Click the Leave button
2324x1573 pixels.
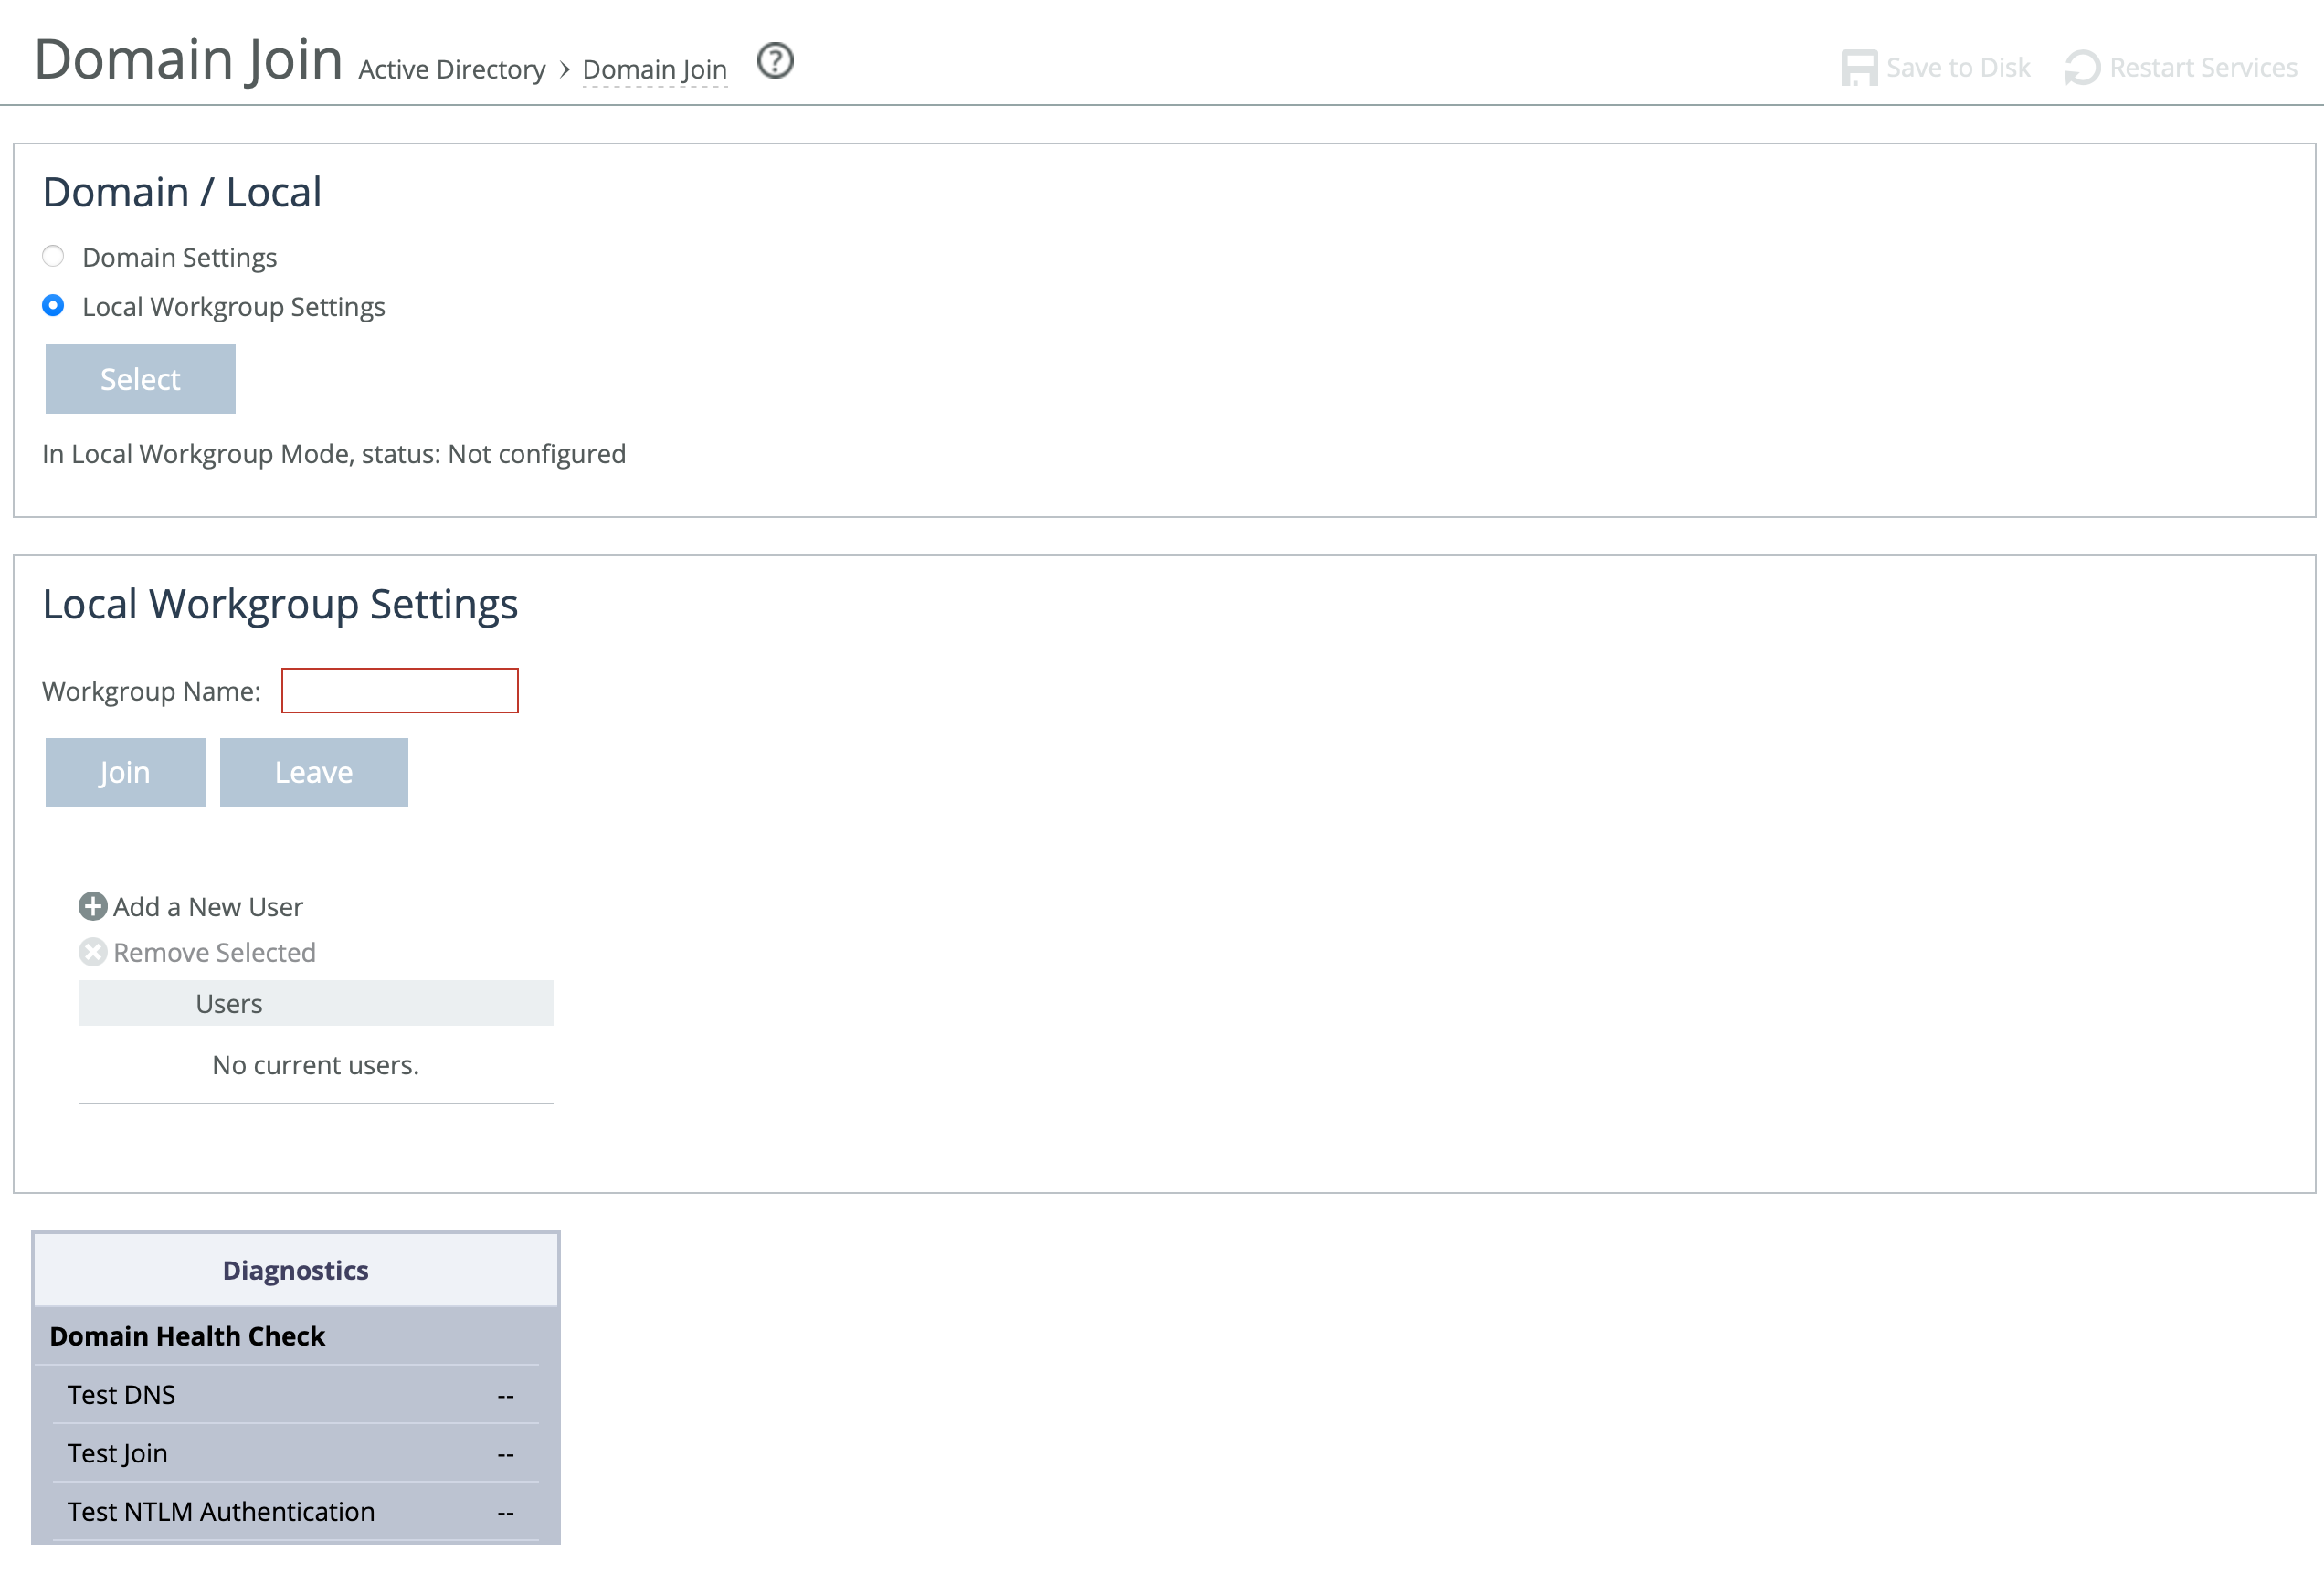tap(313, 772)
